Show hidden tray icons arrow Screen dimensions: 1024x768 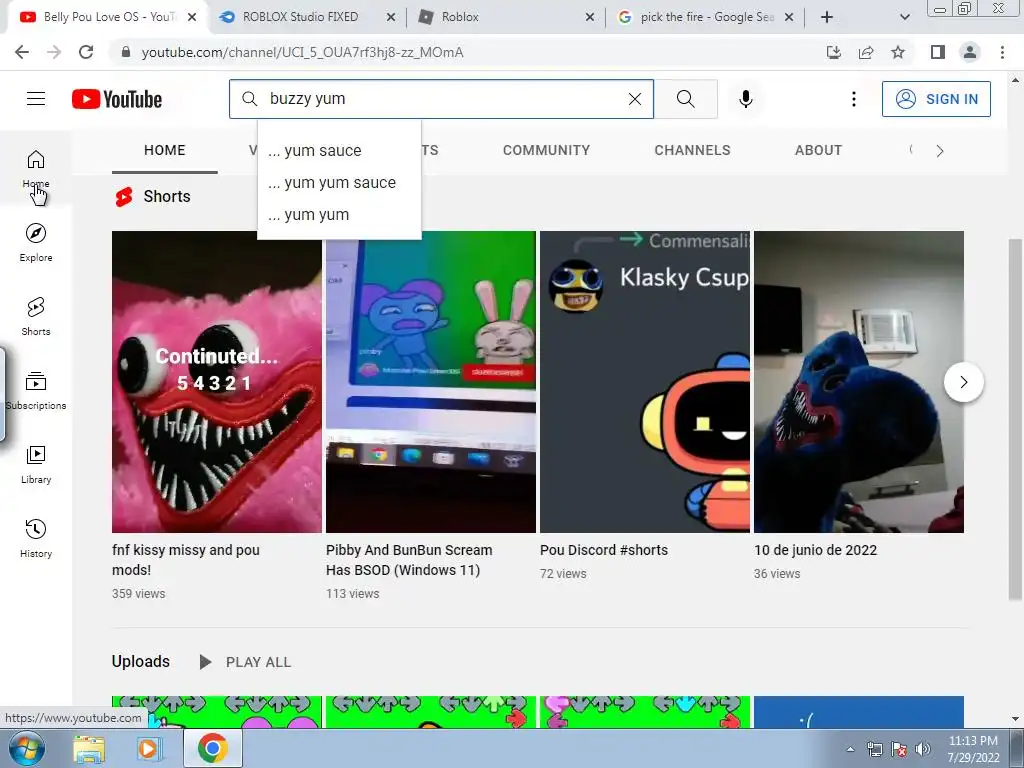point(850,749)
